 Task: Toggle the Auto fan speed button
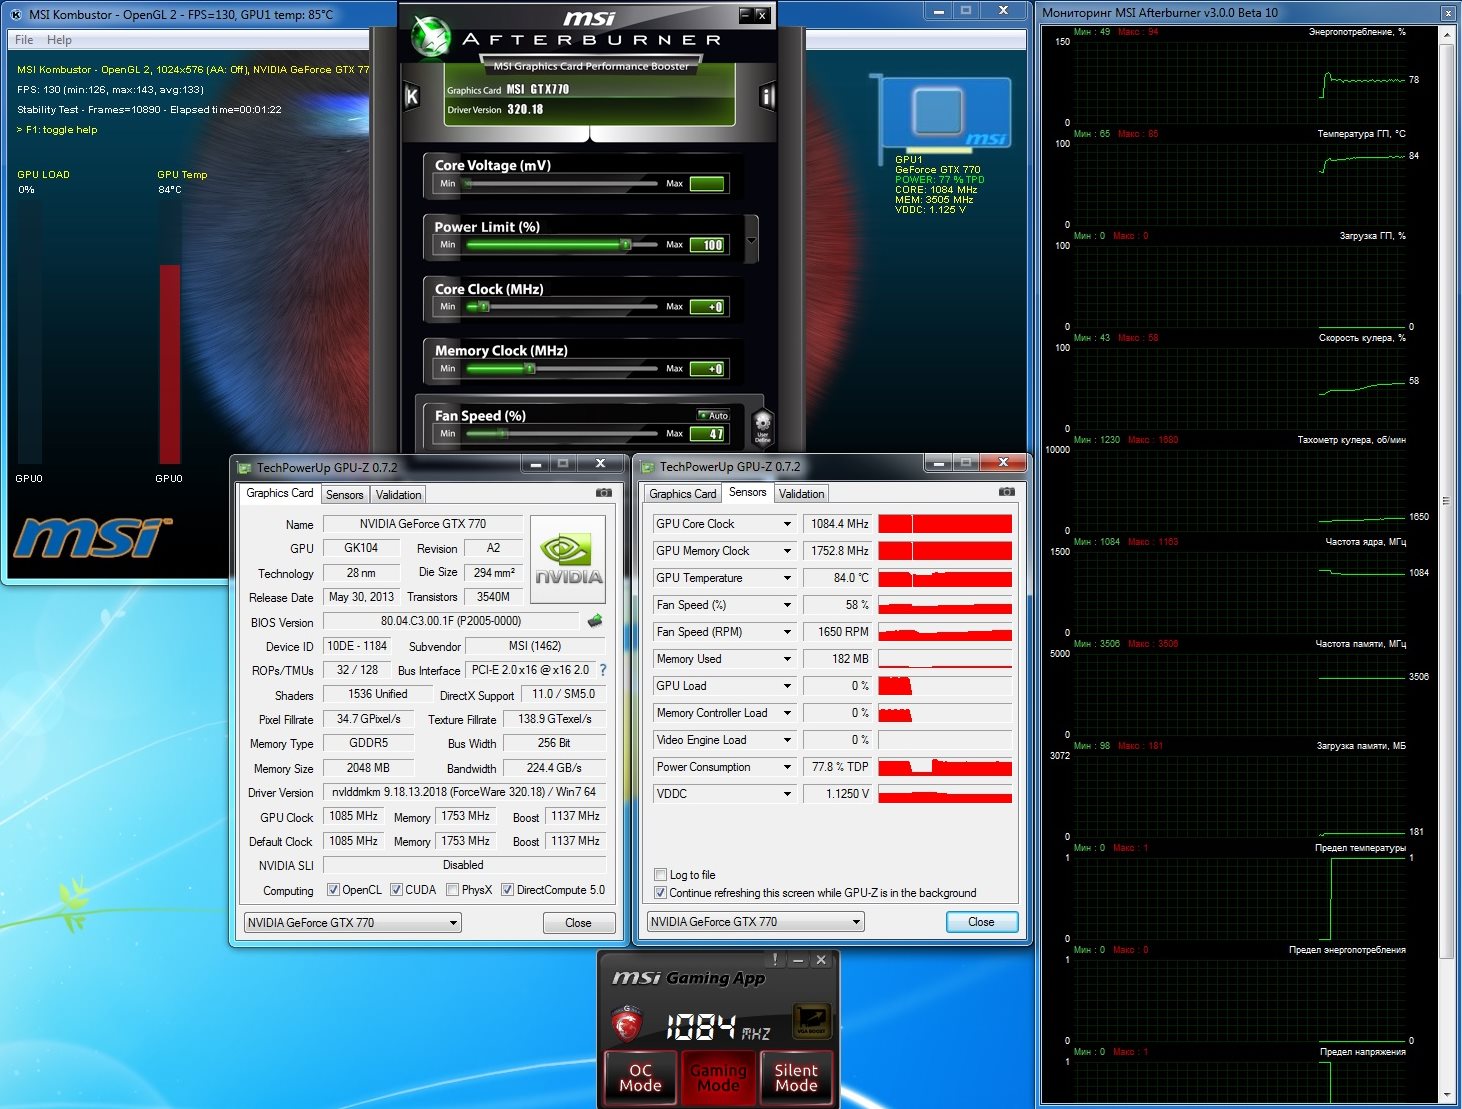click(714, 415)
